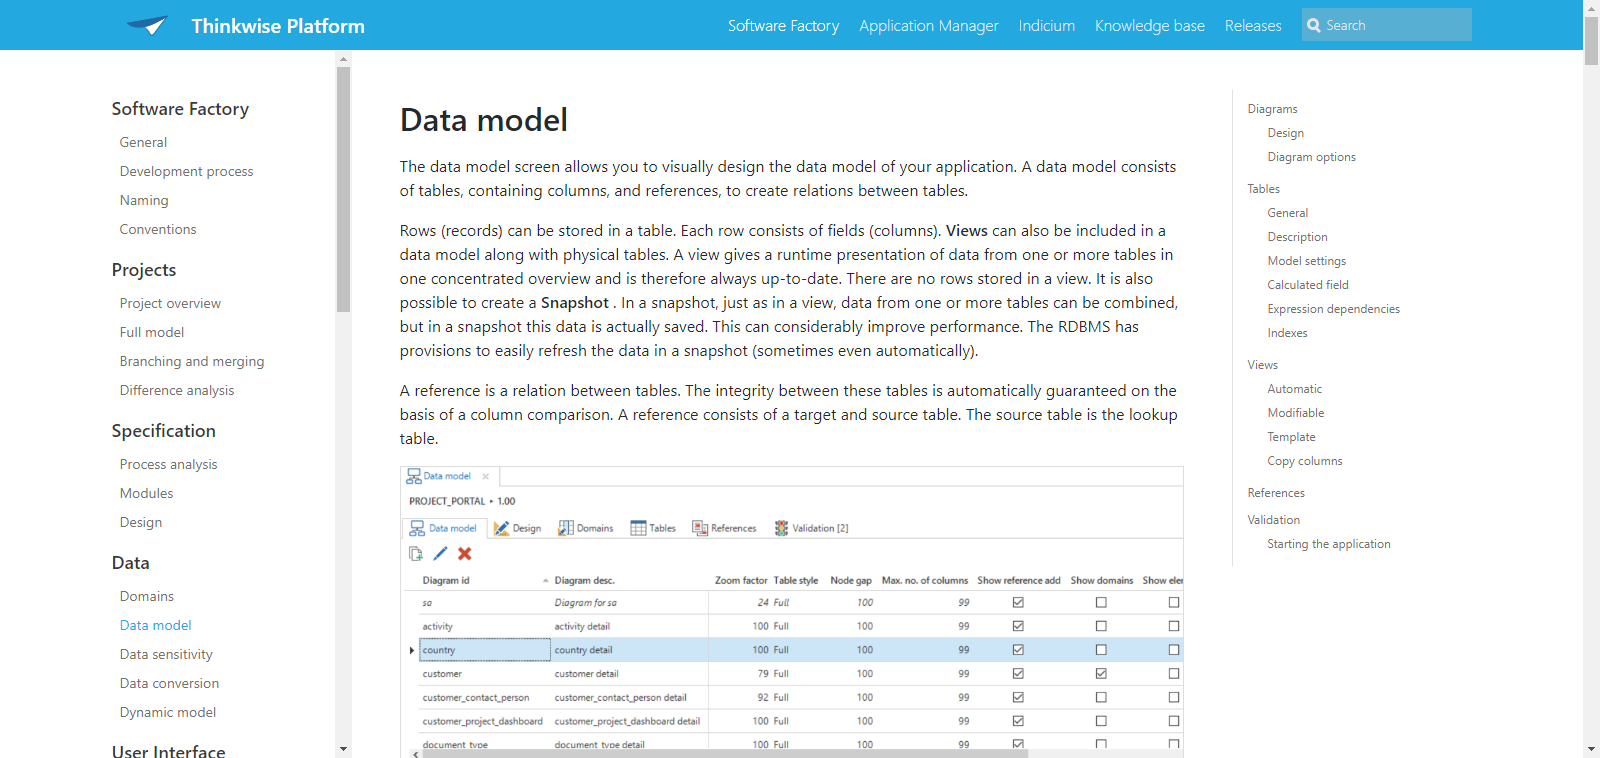Open Data sensitivity page

tap(166, 654)
